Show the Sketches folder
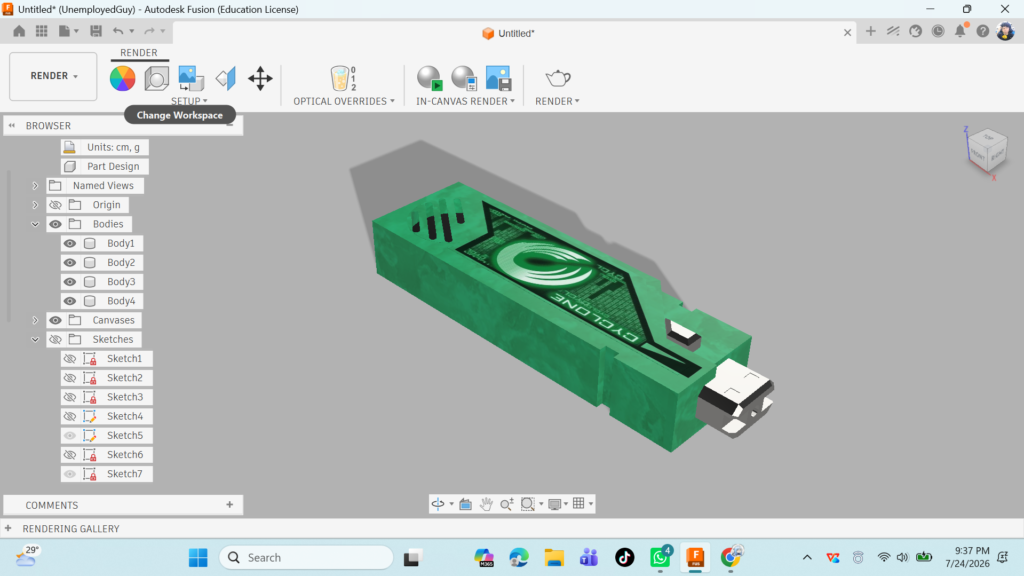 [56, 340]
